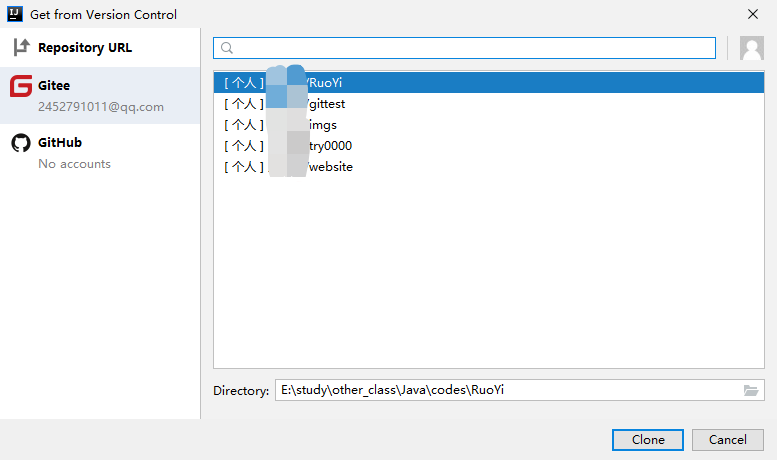Select the website repository row
Screen dimensions: 777x460
pyautogui.click(x=489, y=167)
